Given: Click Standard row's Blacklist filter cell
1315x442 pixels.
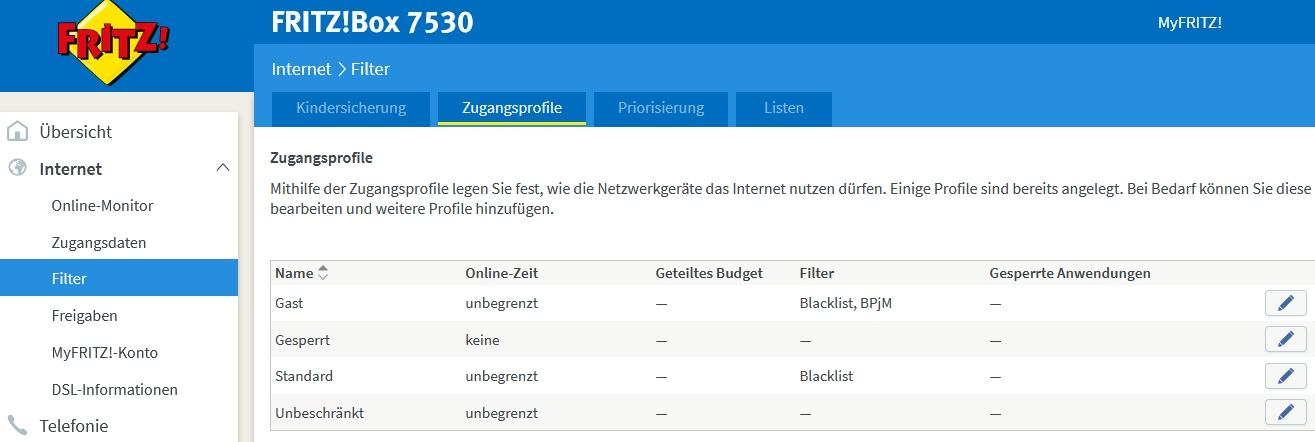Looking at the screenshot, I should [x=827, y=376].
